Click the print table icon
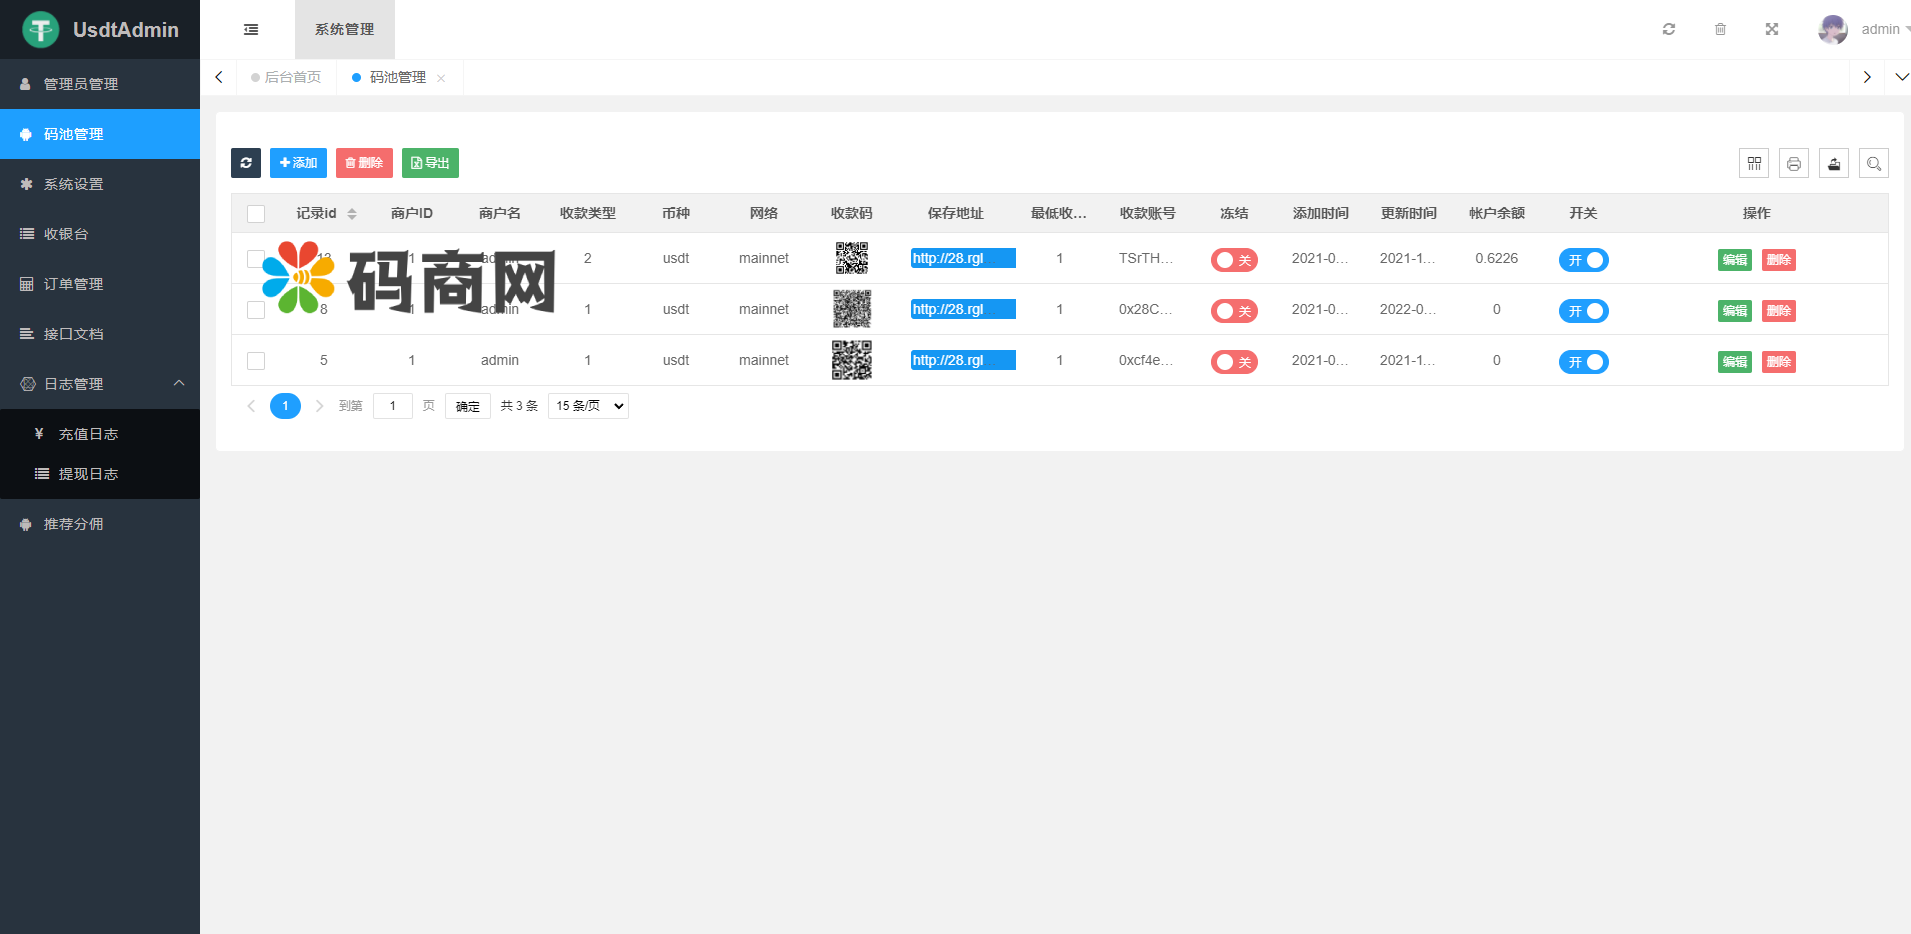The height and width of the screenshot is (934, 1911). [x=1793, y=163]
